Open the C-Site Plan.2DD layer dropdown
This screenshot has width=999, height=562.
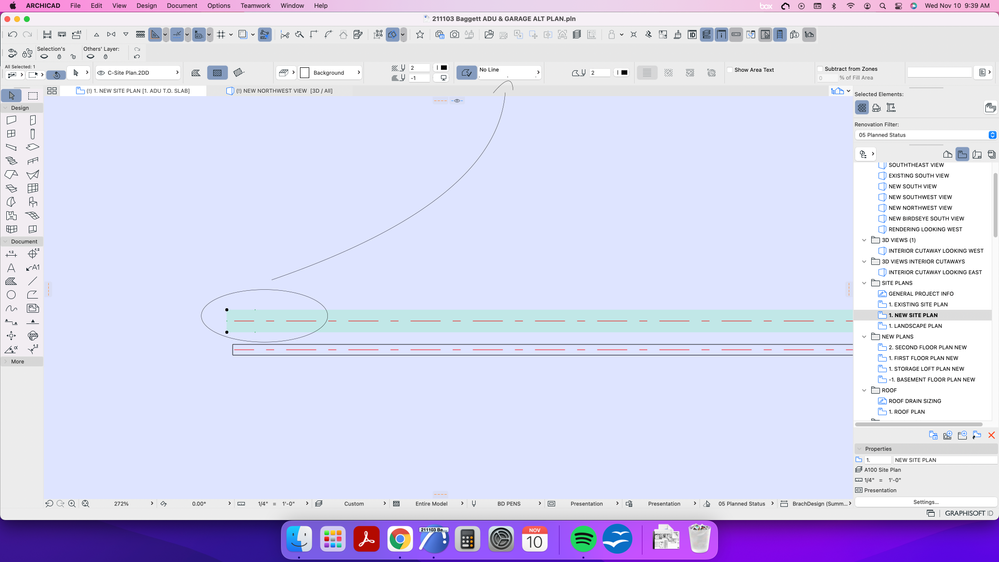point(137,73)
